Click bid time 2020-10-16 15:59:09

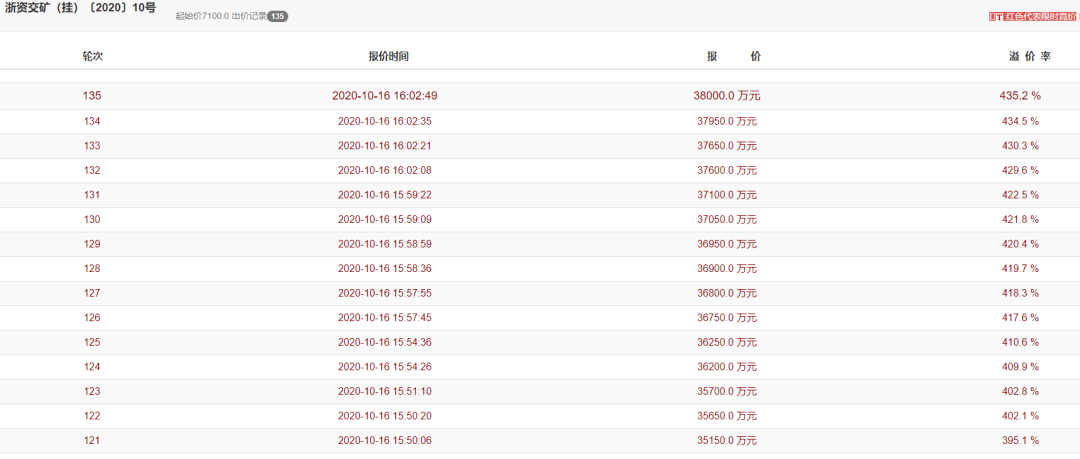[x=385, y=219]
